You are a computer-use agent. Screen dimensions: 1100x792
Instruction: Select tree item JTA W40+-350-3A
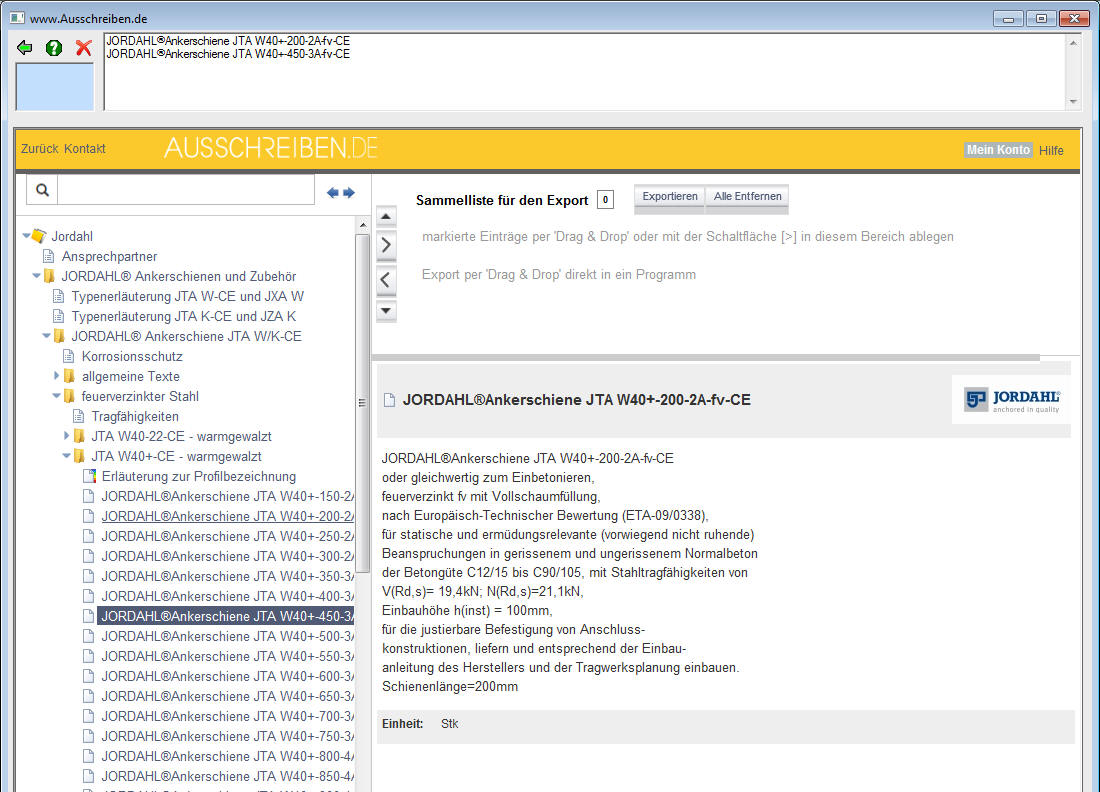(x=227, y=576)
